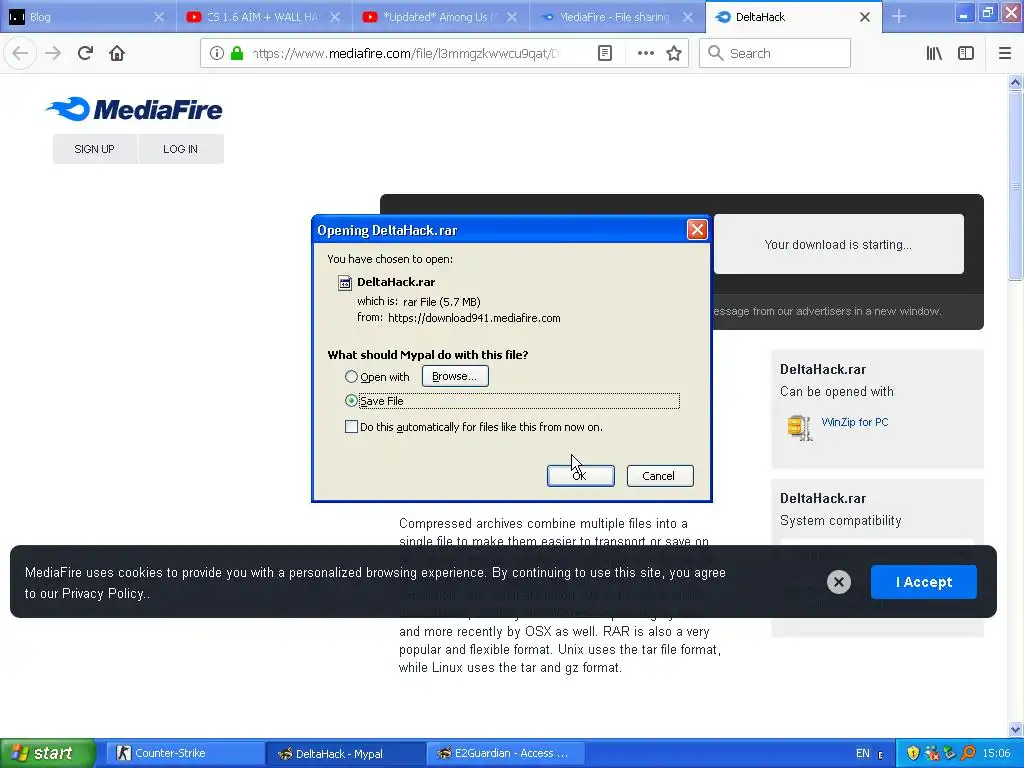Dismiss cookie banner with round X icon
Image resolution: width=1024 pixels, height=768 pixels.
point(839,582)
